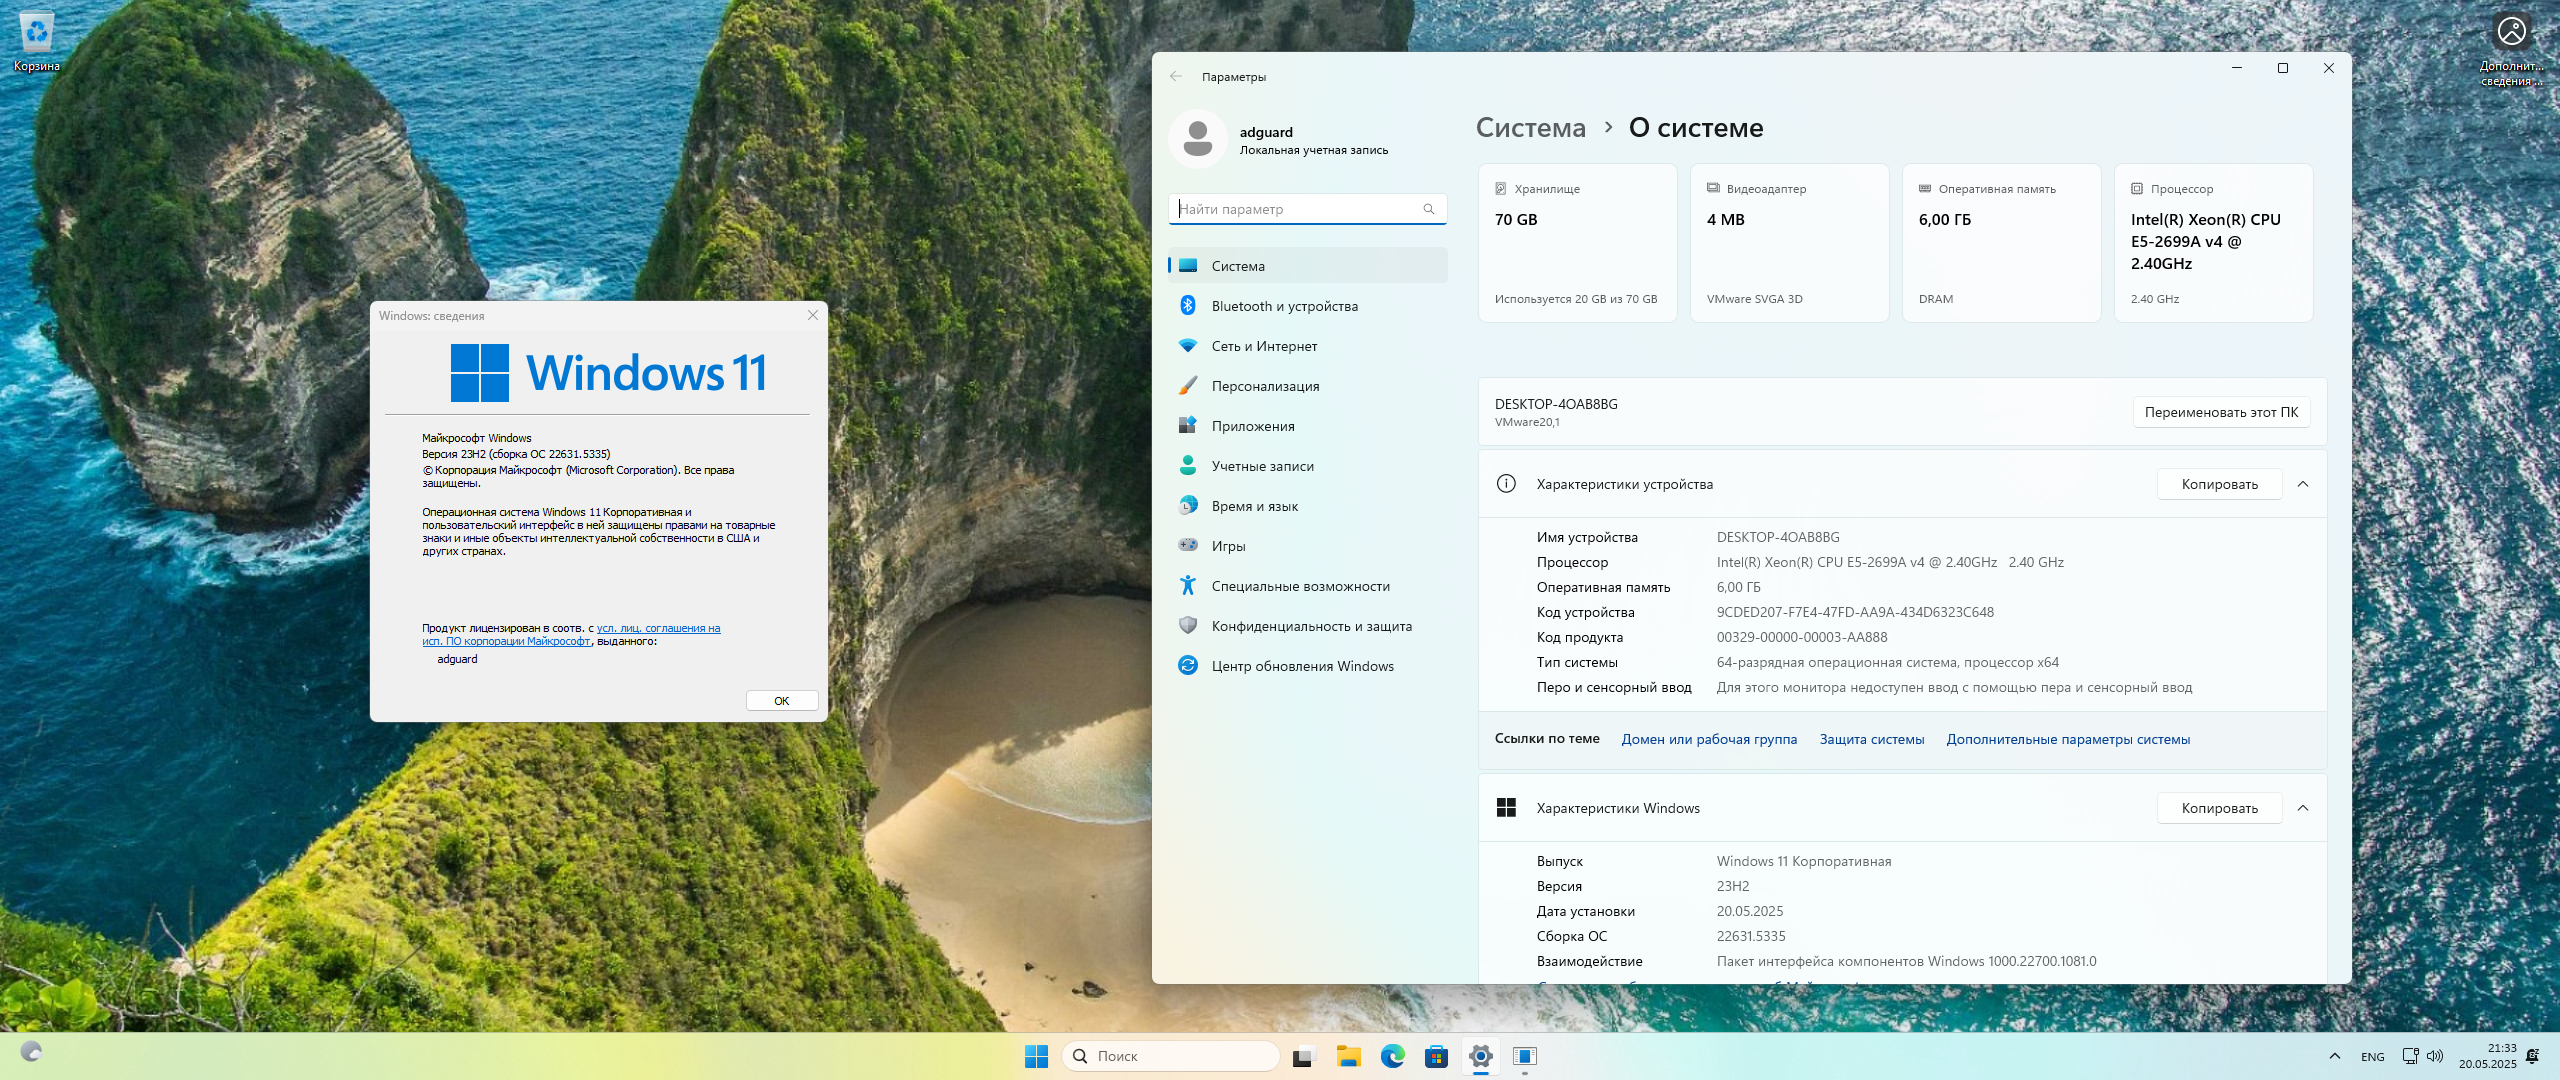Image resolution: width=2560 pixels, height=1080 pixels.
Task: Select Приложения in the settings sidebar
Action: [x=1252, y=426]
